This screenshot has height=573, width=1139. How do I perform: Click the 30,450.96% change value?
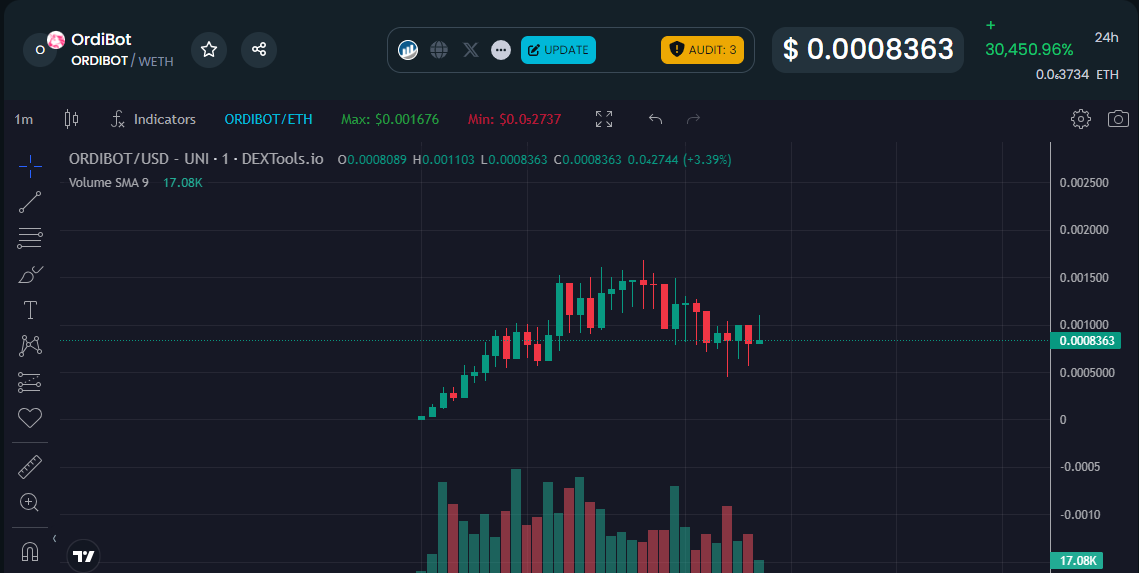point(1029,50)
